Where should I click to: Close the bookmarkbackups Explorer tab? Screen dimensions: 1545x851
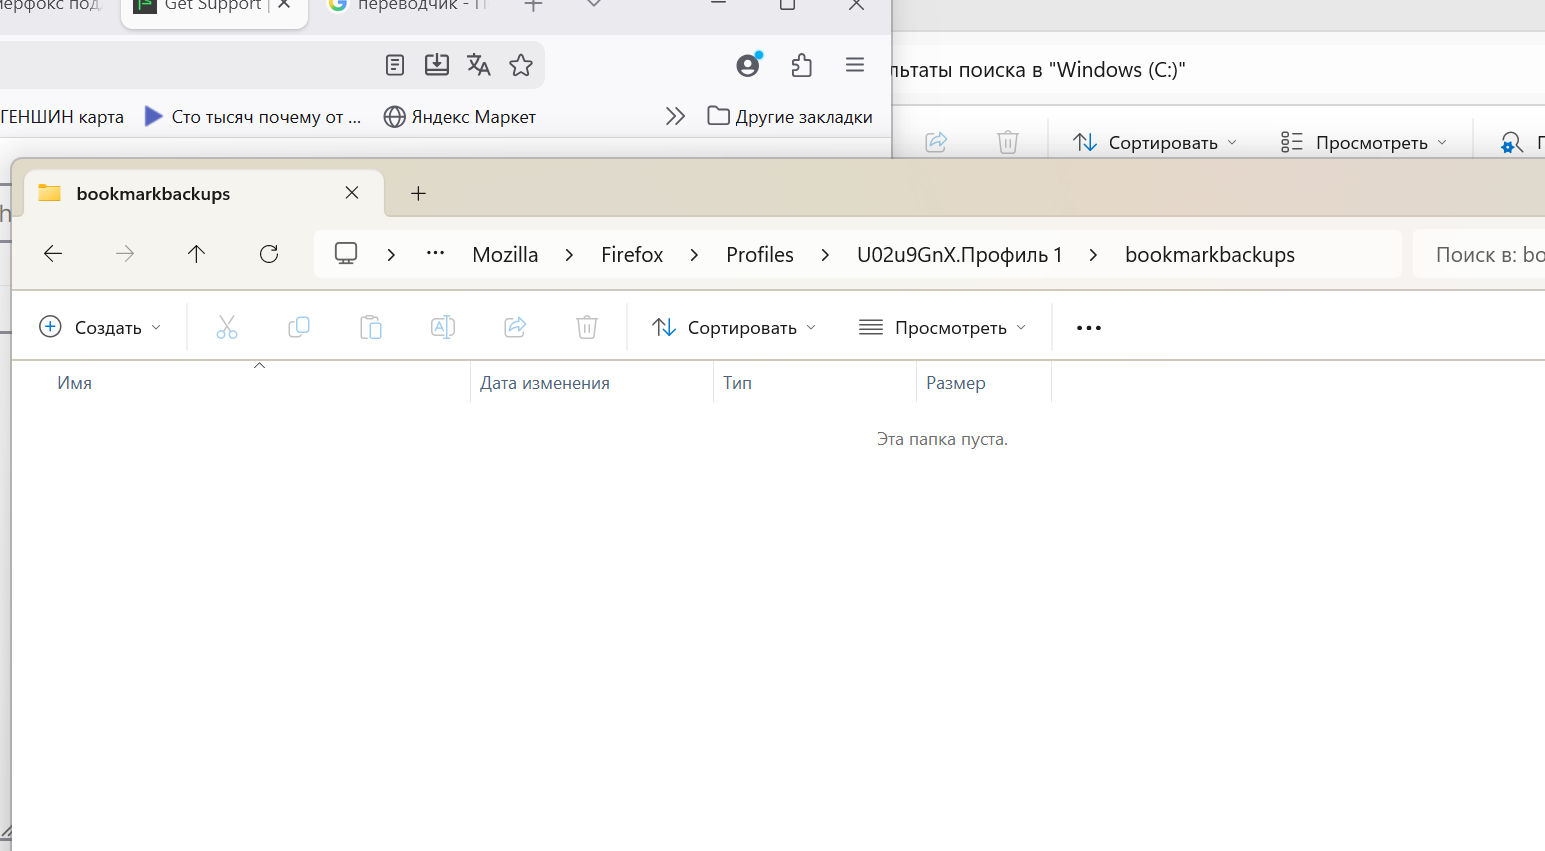click(x=352, y=193)
